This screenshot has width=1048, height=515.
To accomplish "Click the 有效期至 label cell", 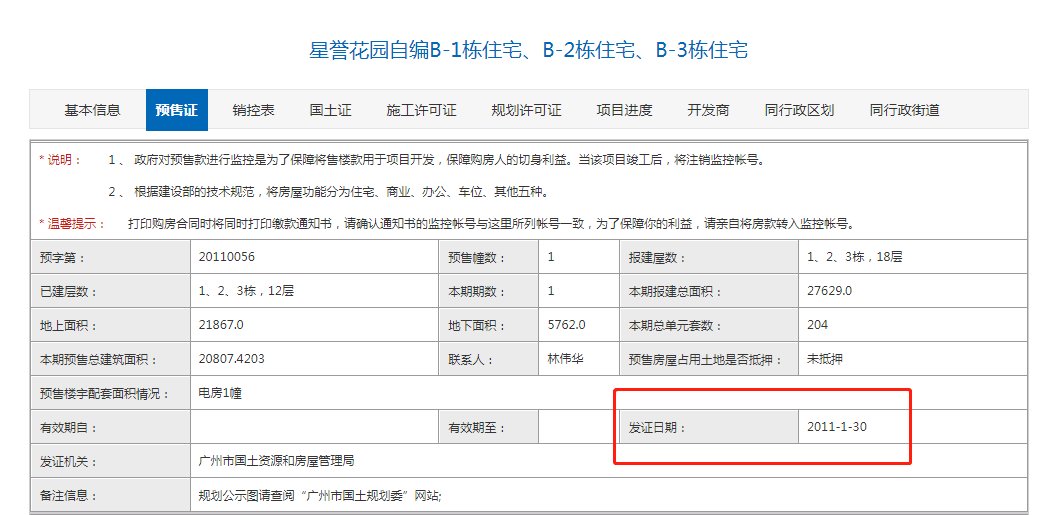I will pos(489,427).
